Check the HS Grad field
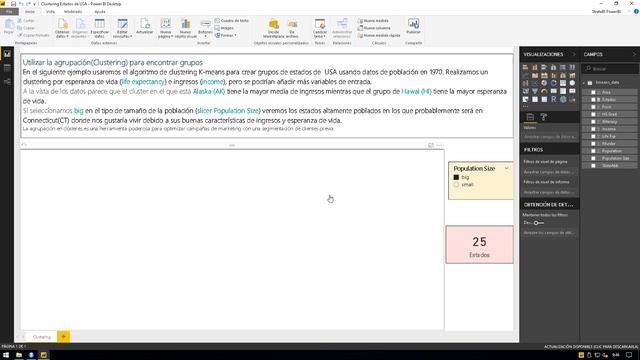Viewport: 640px width, 360px height. click(593, 114)
